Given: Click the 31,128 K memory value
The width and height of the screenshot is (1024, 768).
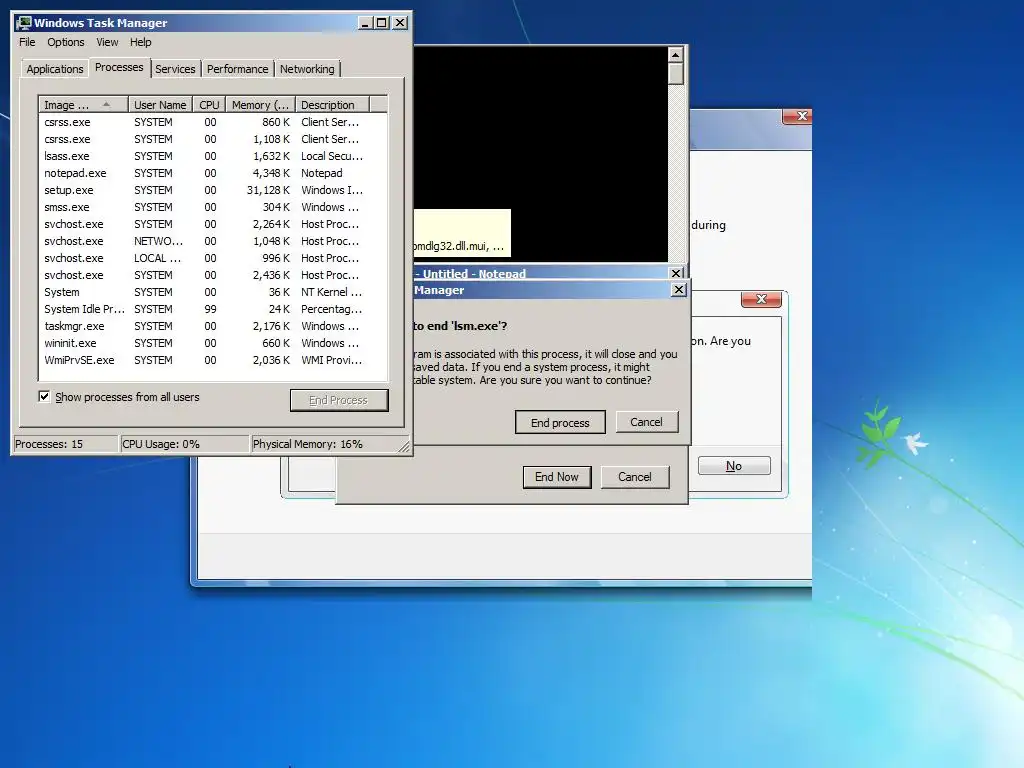Looking at the screenshot, I should click(x=268, y=190).
